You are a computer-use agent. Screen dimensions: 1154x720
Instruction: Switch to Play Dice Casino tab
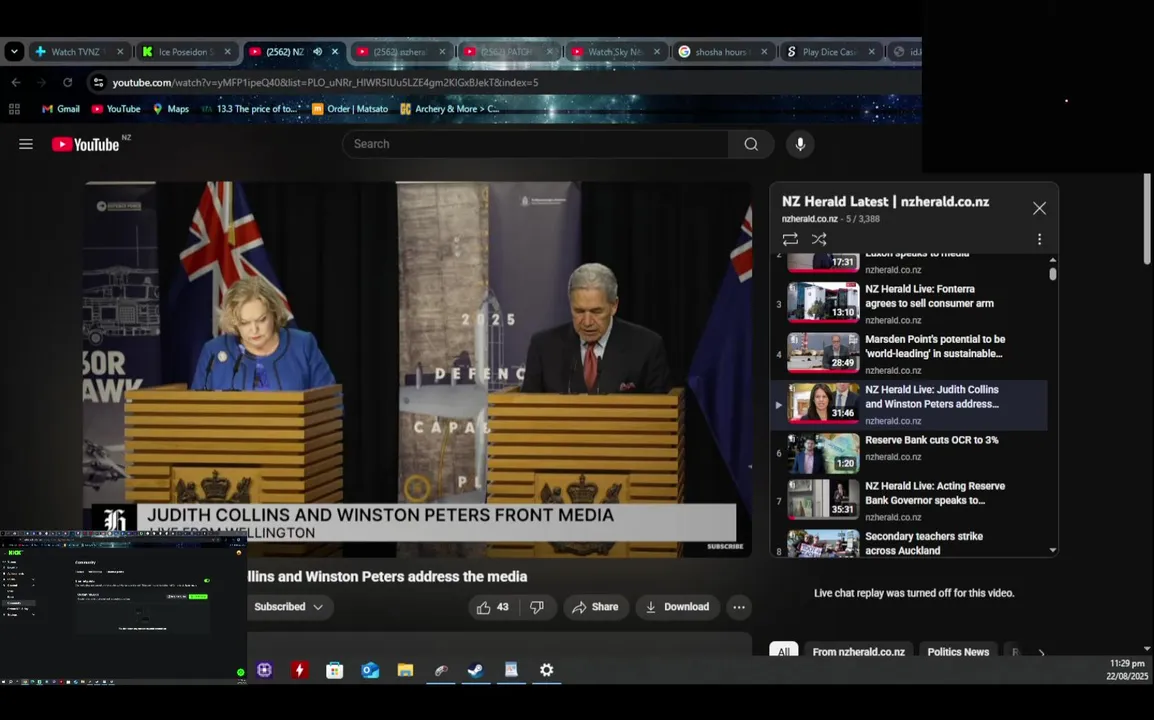coord(831,52)
